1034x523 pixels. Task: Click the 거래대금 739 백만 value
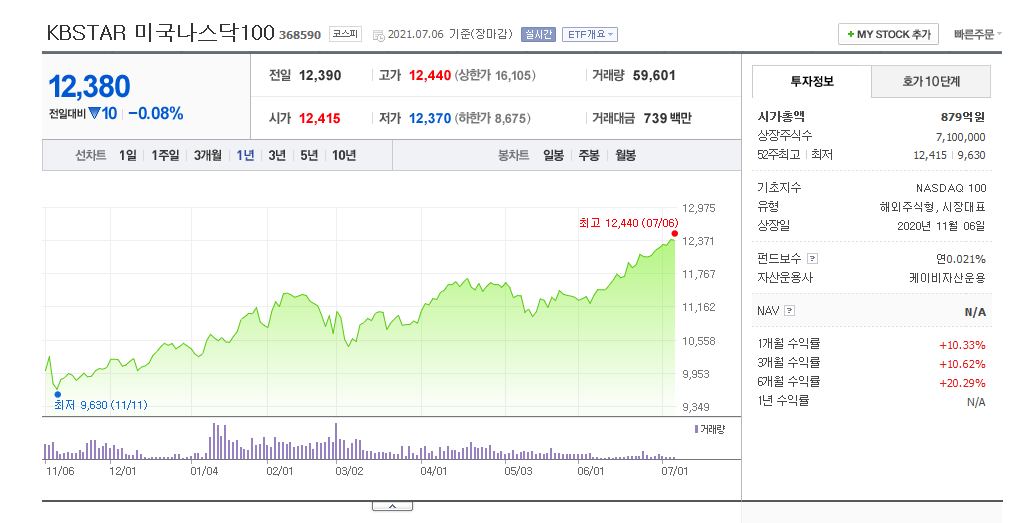pyautogui.click(x=667, y=119)
